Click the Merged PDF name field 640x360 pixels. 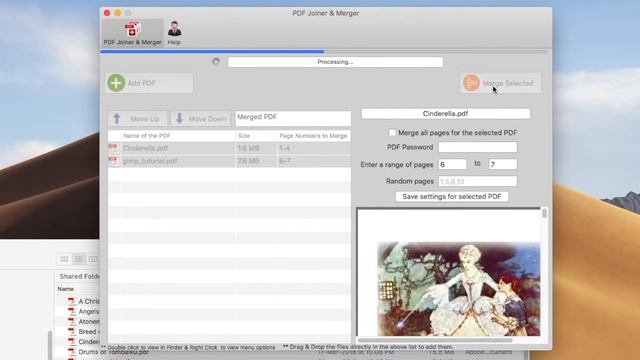pyautogui.click(x=293, y=118)
